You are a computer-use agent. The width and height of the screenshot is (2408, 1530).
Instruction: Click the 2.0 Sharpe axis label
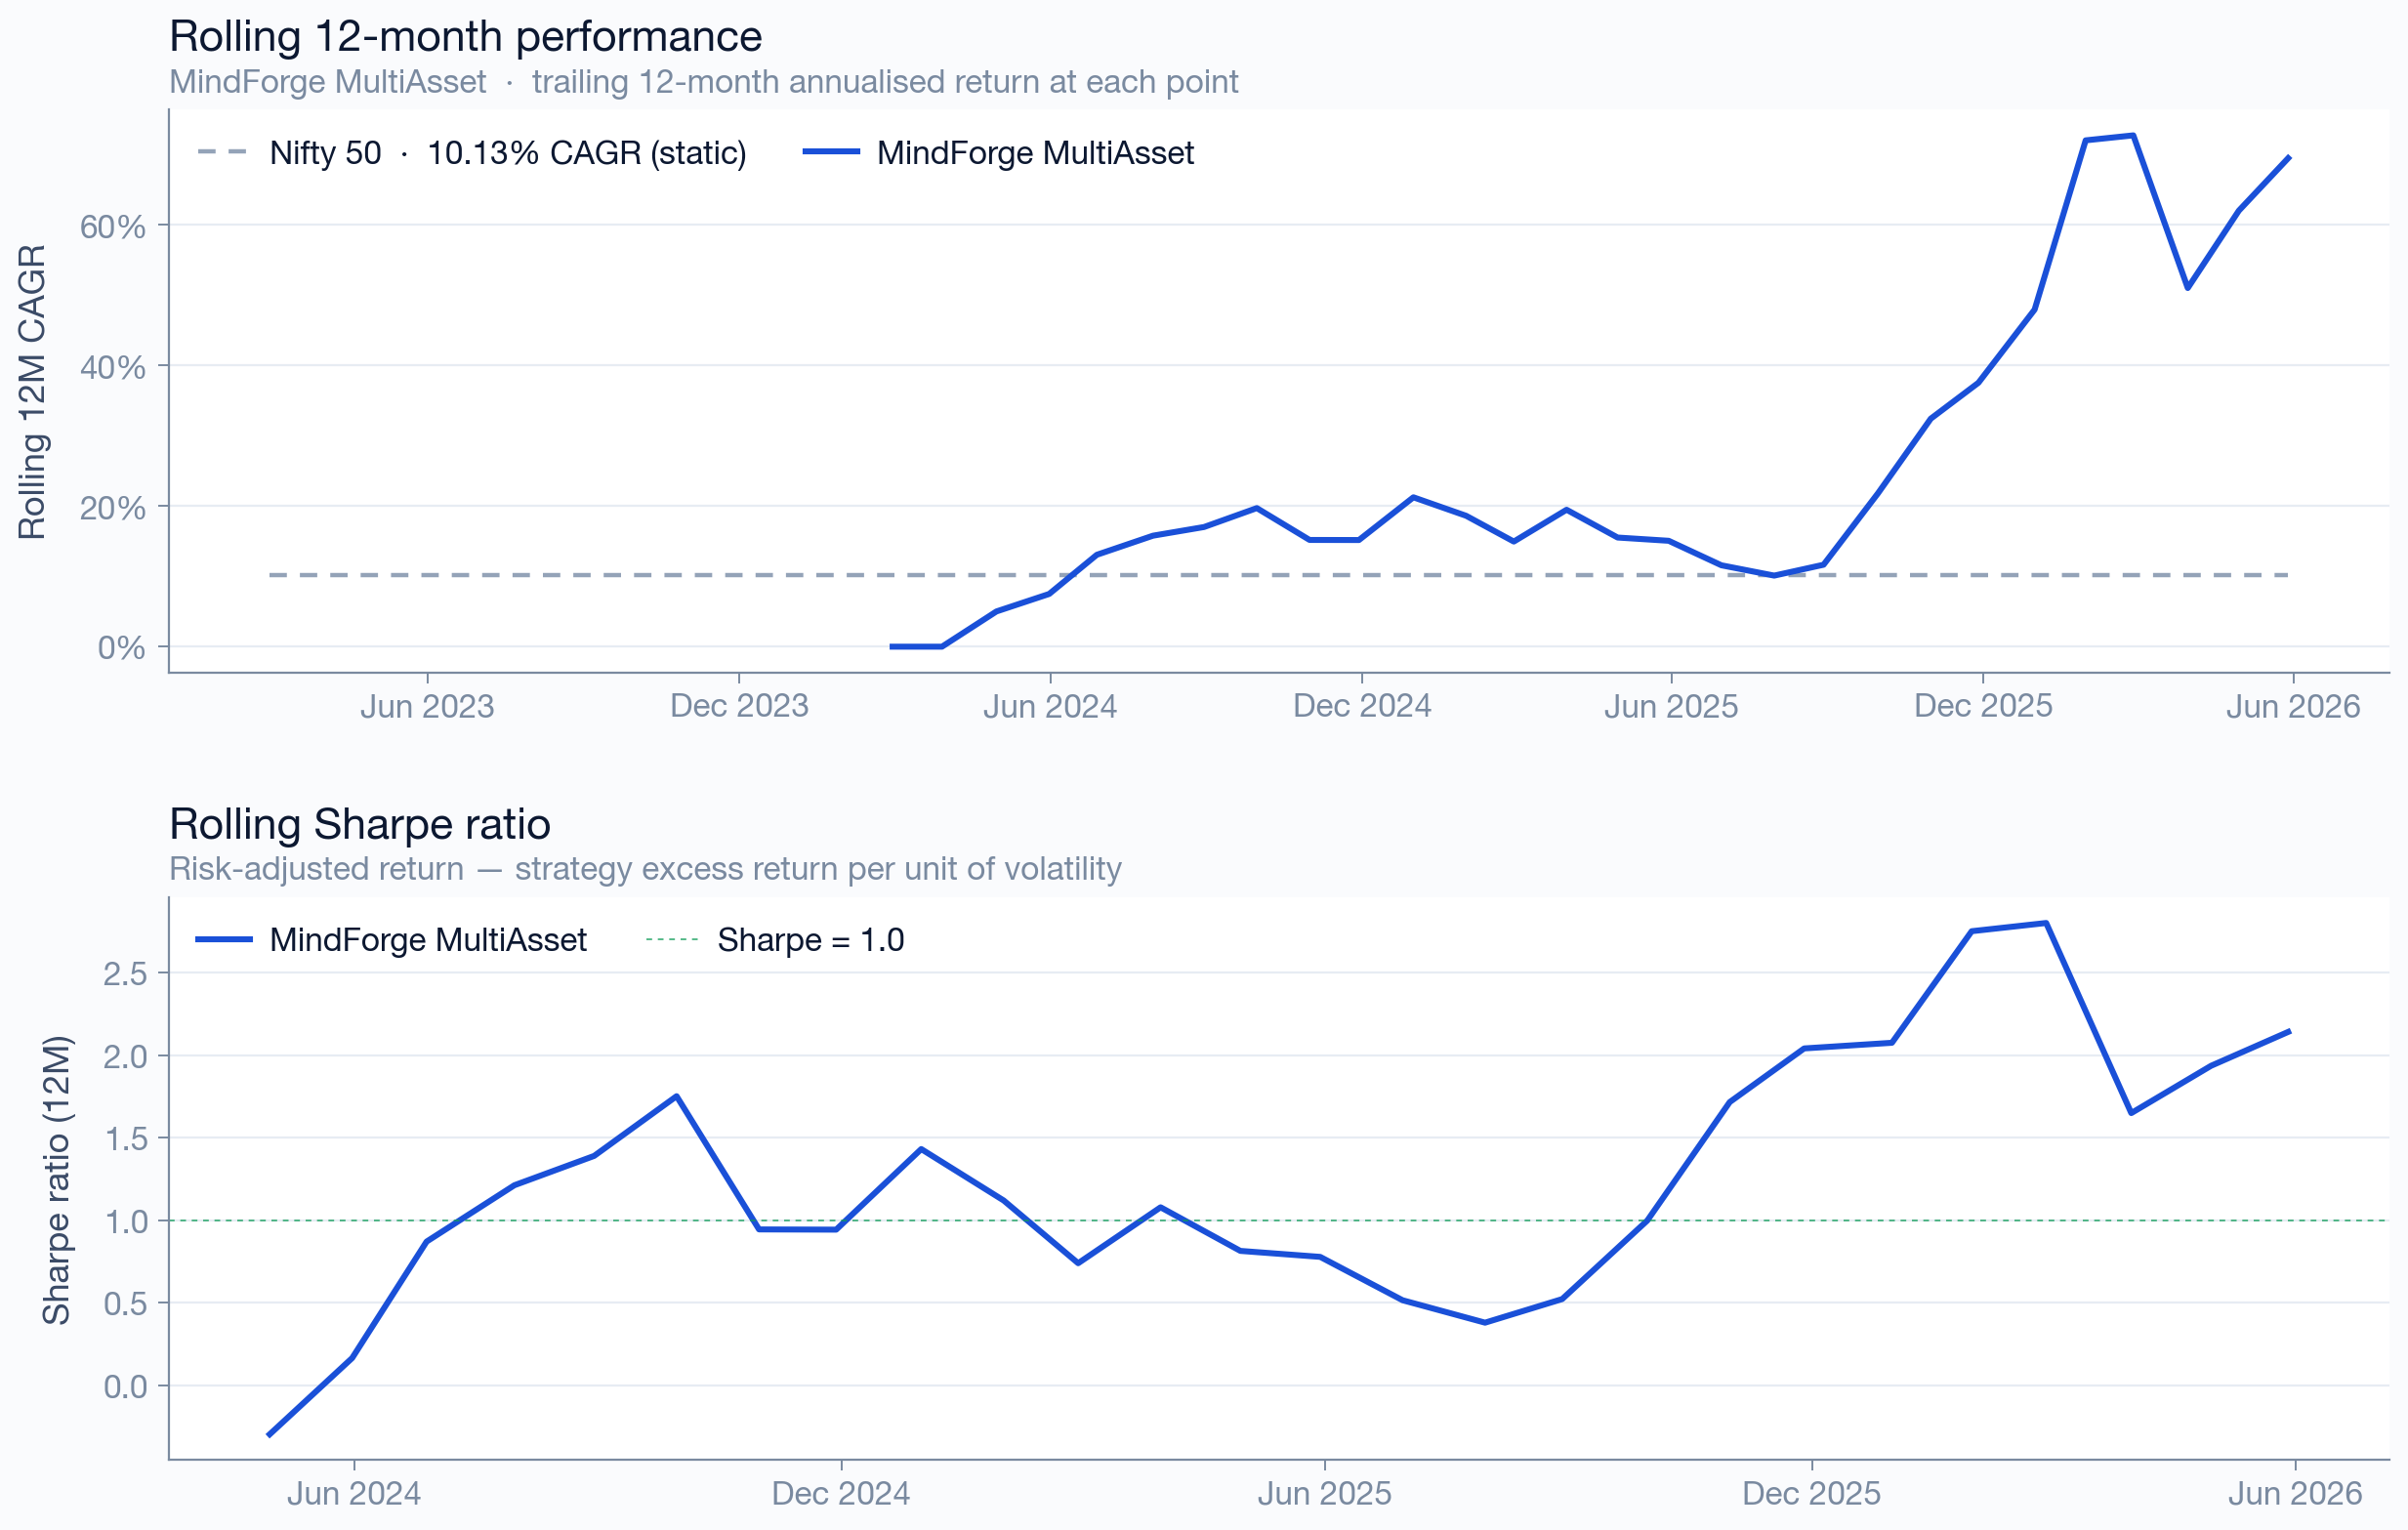point(125,1057)
